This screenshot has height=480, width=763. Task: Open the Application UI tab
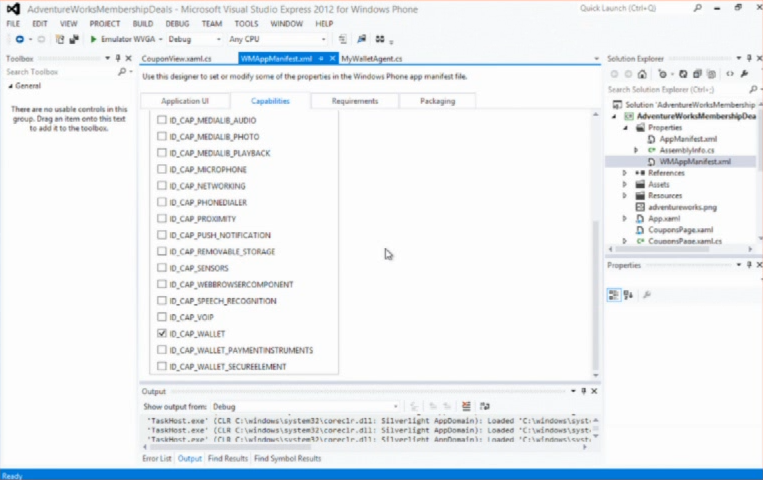pyautogui.click(x=185, y=101)
